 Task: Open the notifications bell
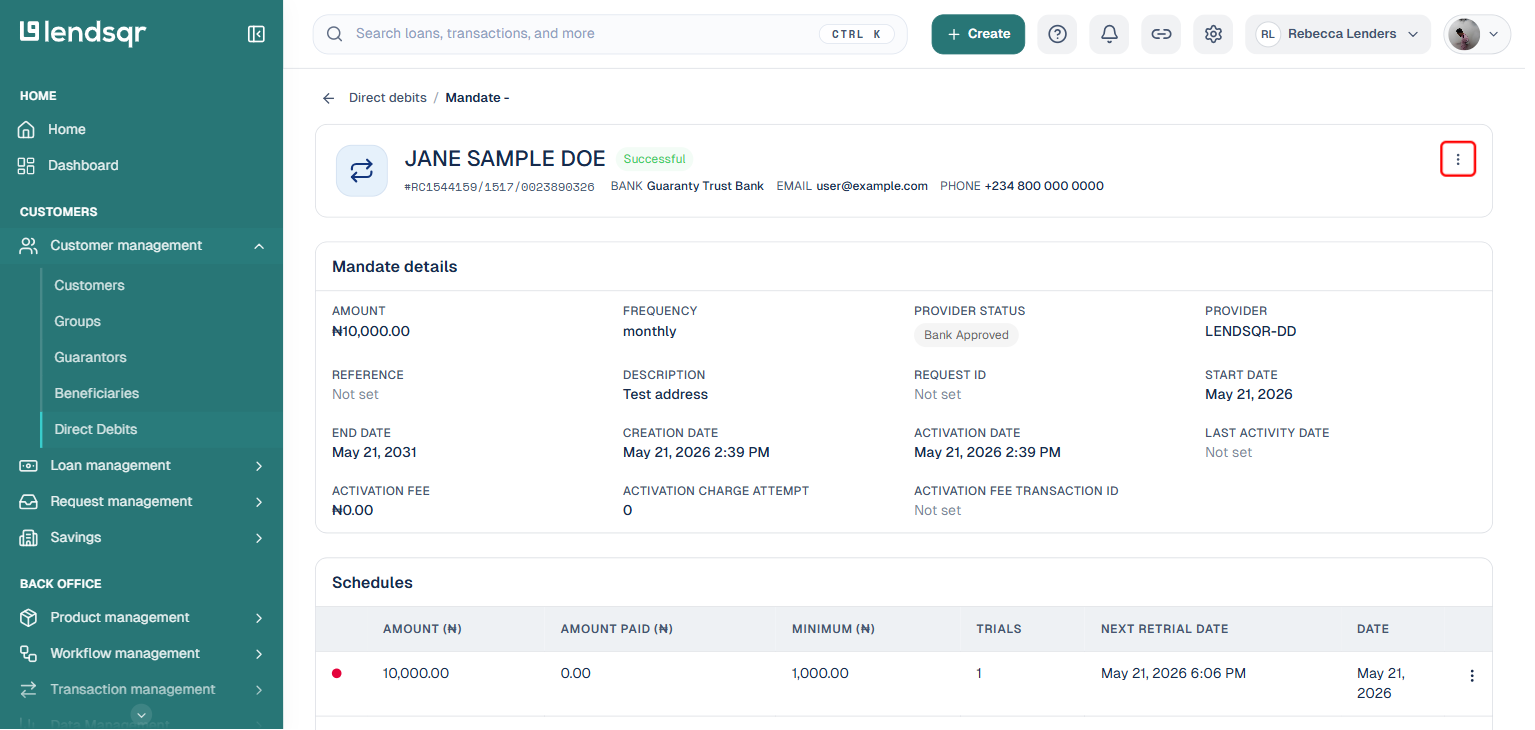[1109, 34]
